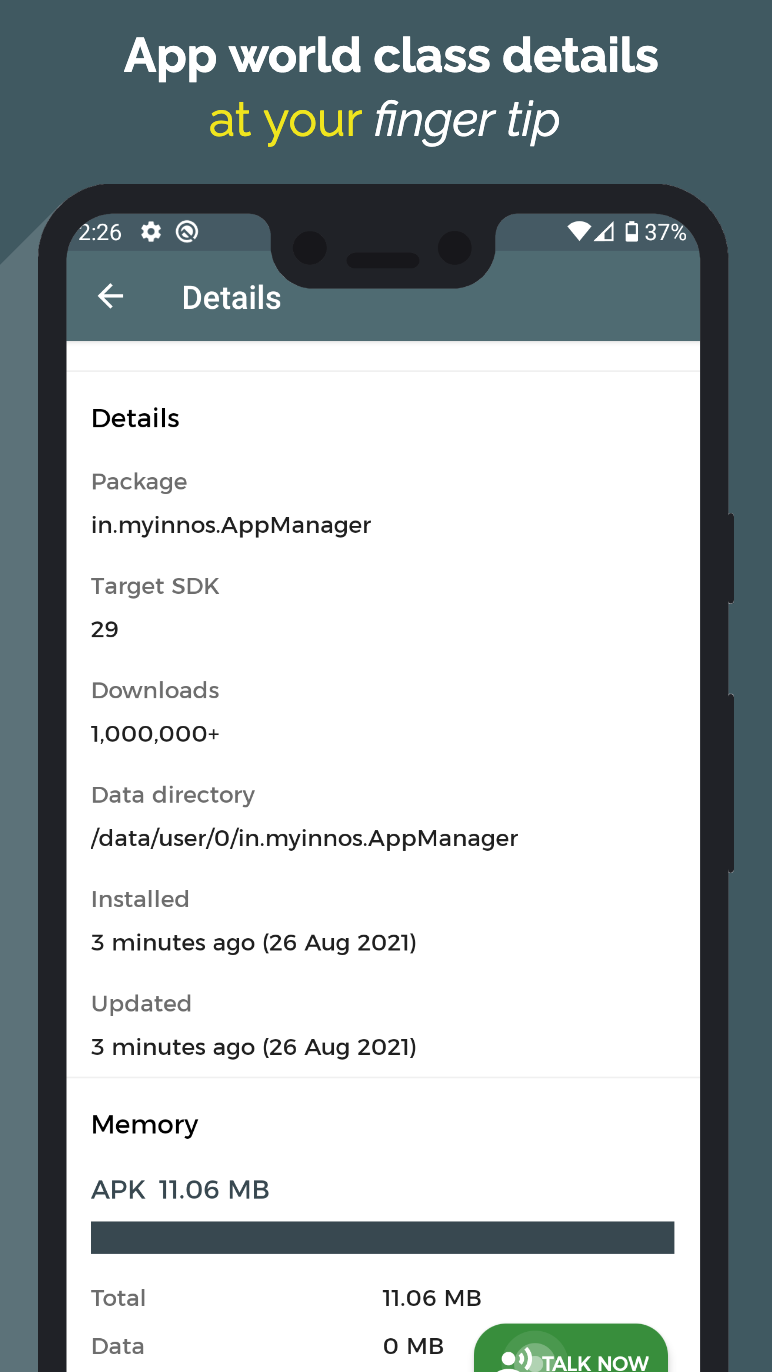Click the Details title in the app bar
Viewport: 772px width, 1372px height.
click(231, 297)
